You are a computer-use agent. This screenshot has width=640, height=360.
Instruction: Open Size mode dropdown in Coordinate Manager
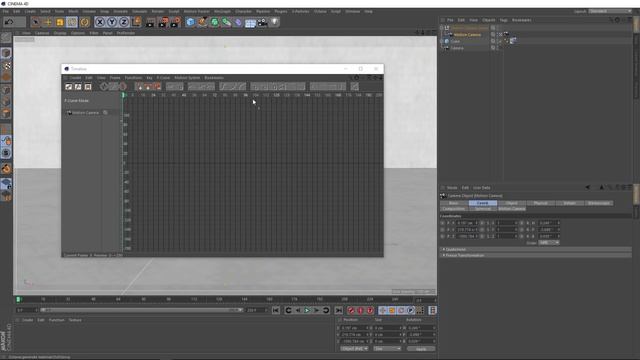pos(387,349)
